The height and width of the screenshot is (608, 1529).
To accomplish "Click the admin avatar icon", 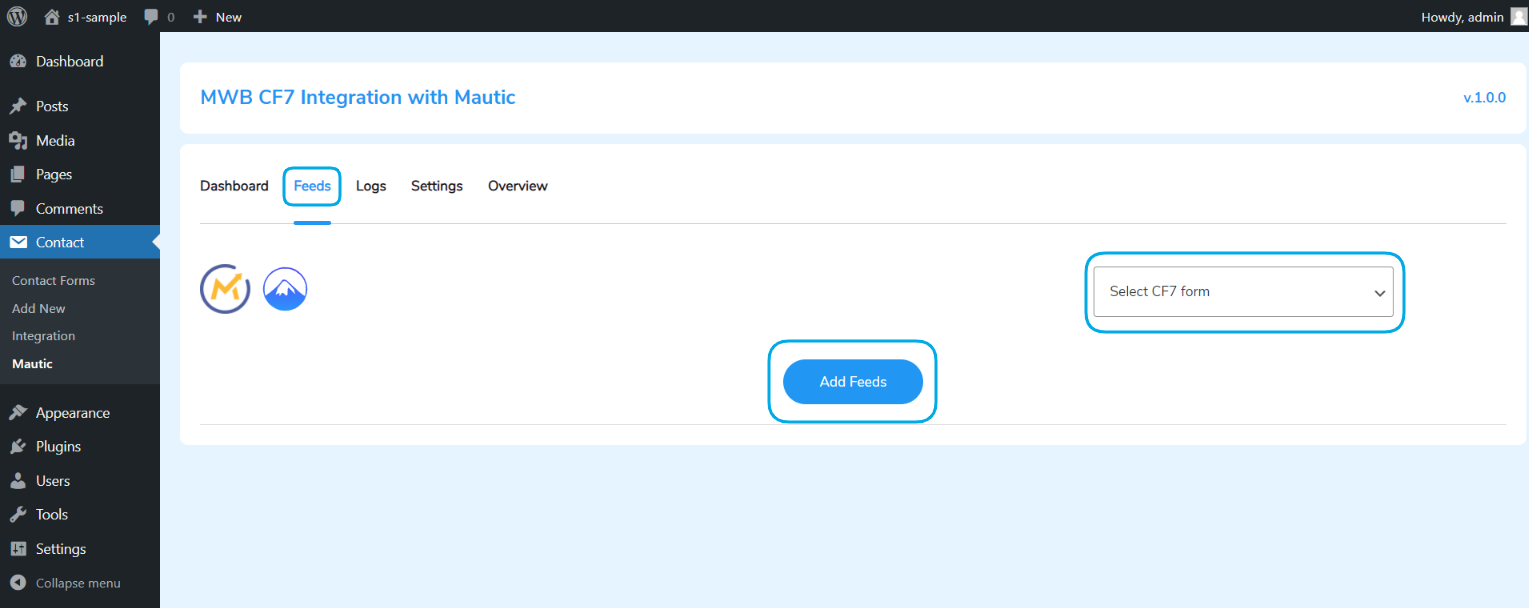I will pyautogui.click(x=1518, y=16).
